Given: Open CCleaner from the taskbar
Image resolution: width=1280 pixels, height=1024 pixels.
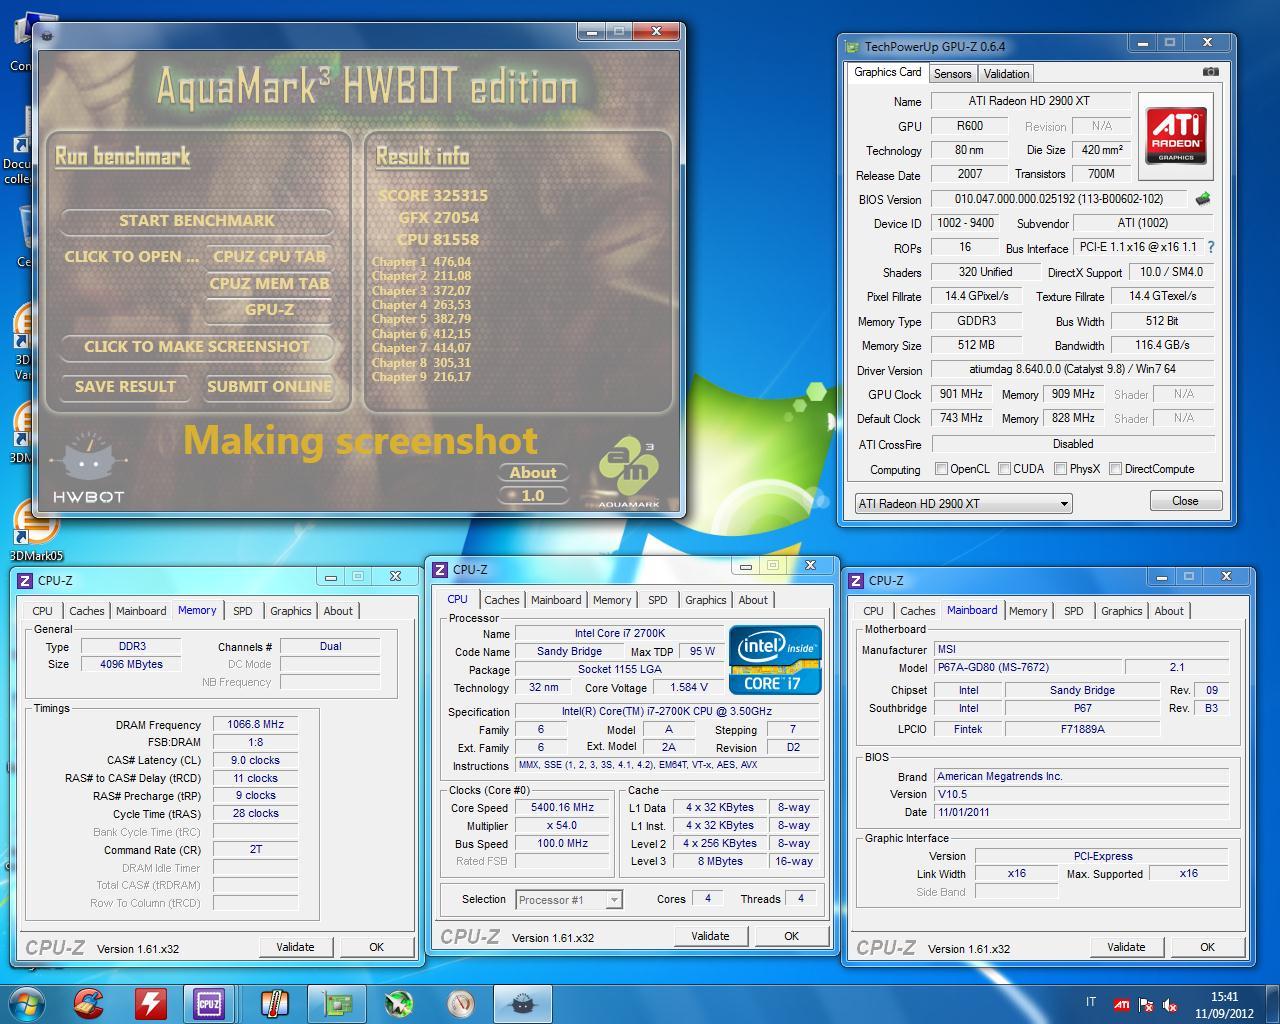Looking at the screenshot, I should [88, 1002].
